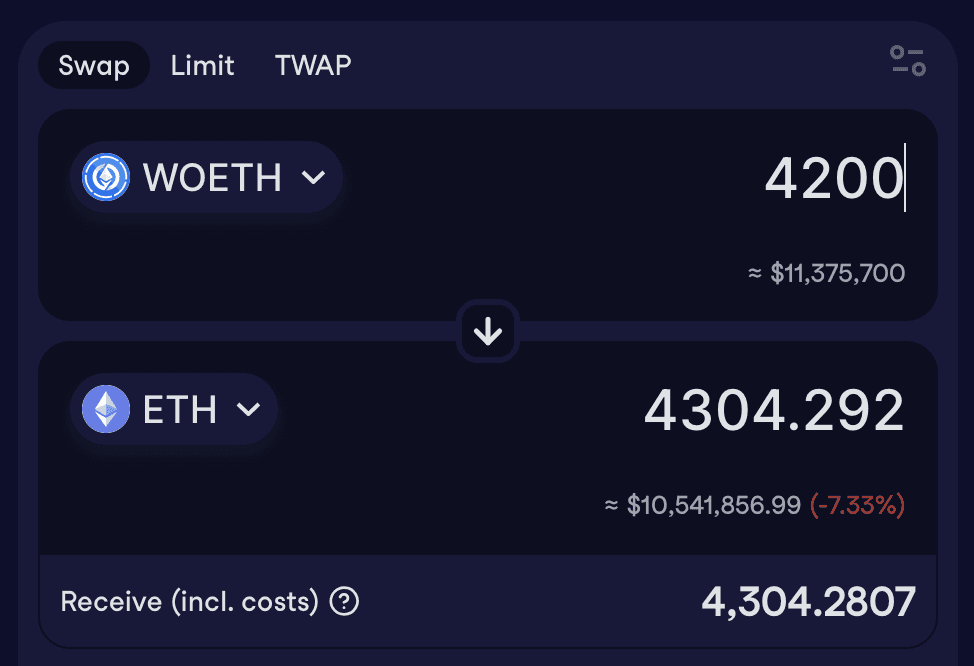Screen dimensions: 974x666
Task: Expand the chevron next to WOETH
Action: tap(314, 178)
